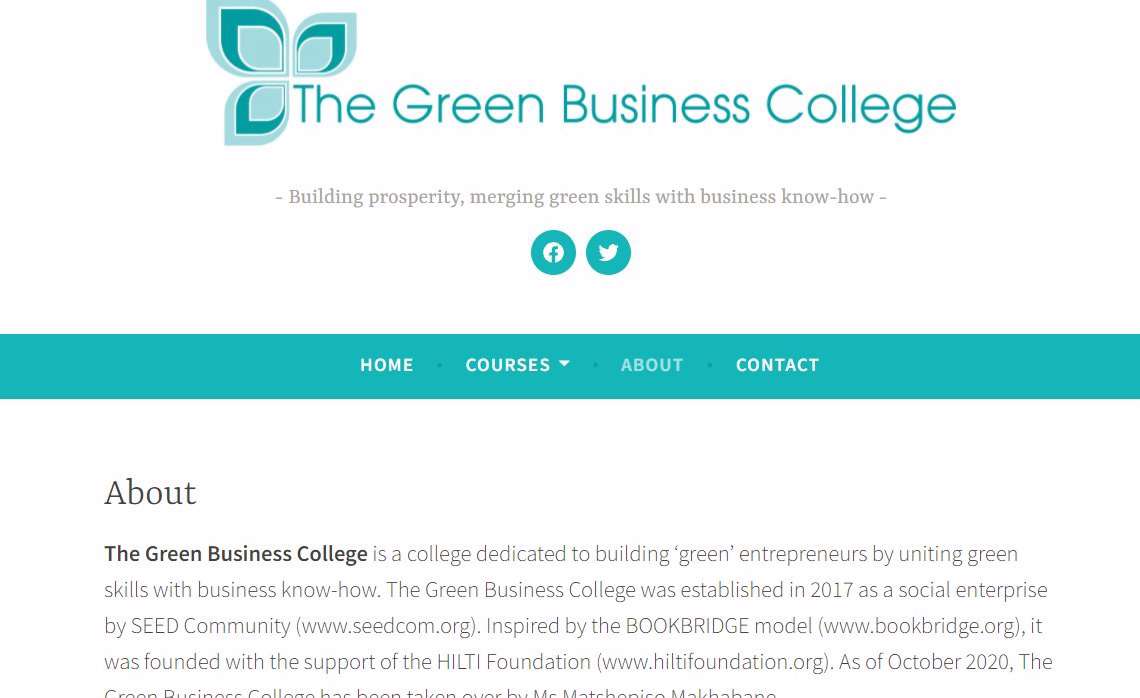
Task: Open the college's Twitter profile icon
Action: pyautogui.click(x=608, y=252)
